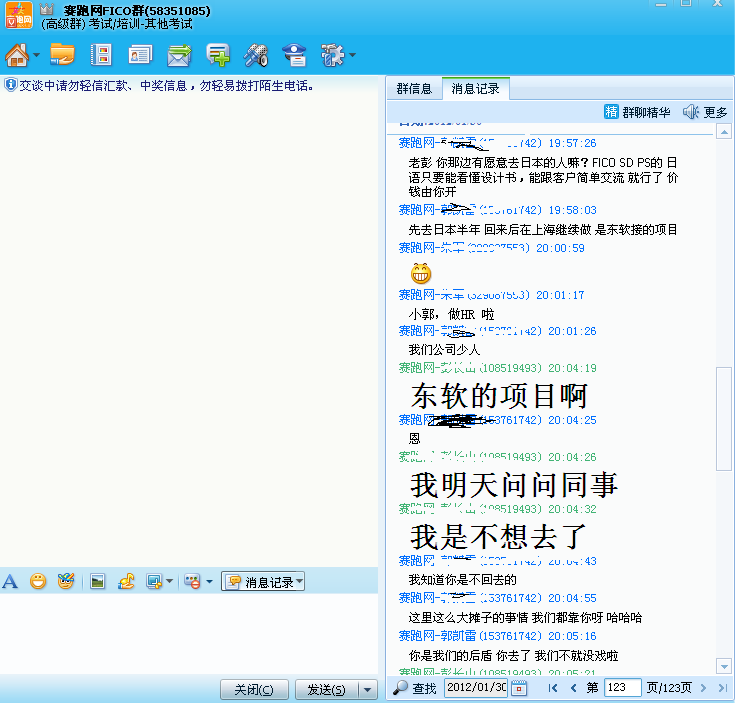Go to first page of history
735x703 pixels.
tap(553, 688)
